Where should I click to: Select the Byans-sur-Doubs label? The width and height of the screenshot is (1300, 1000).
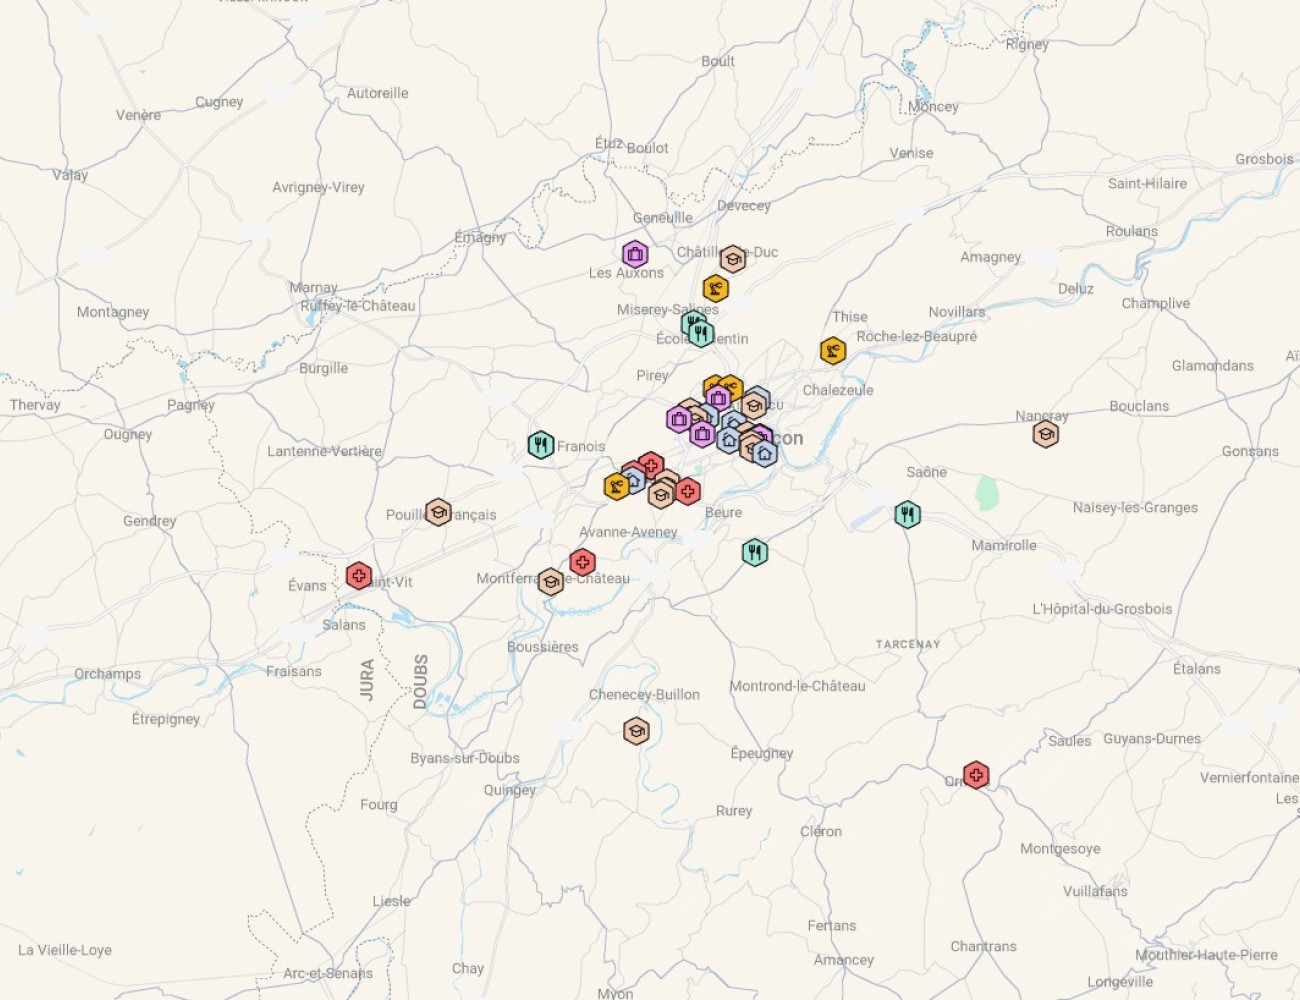pos(465,758)
